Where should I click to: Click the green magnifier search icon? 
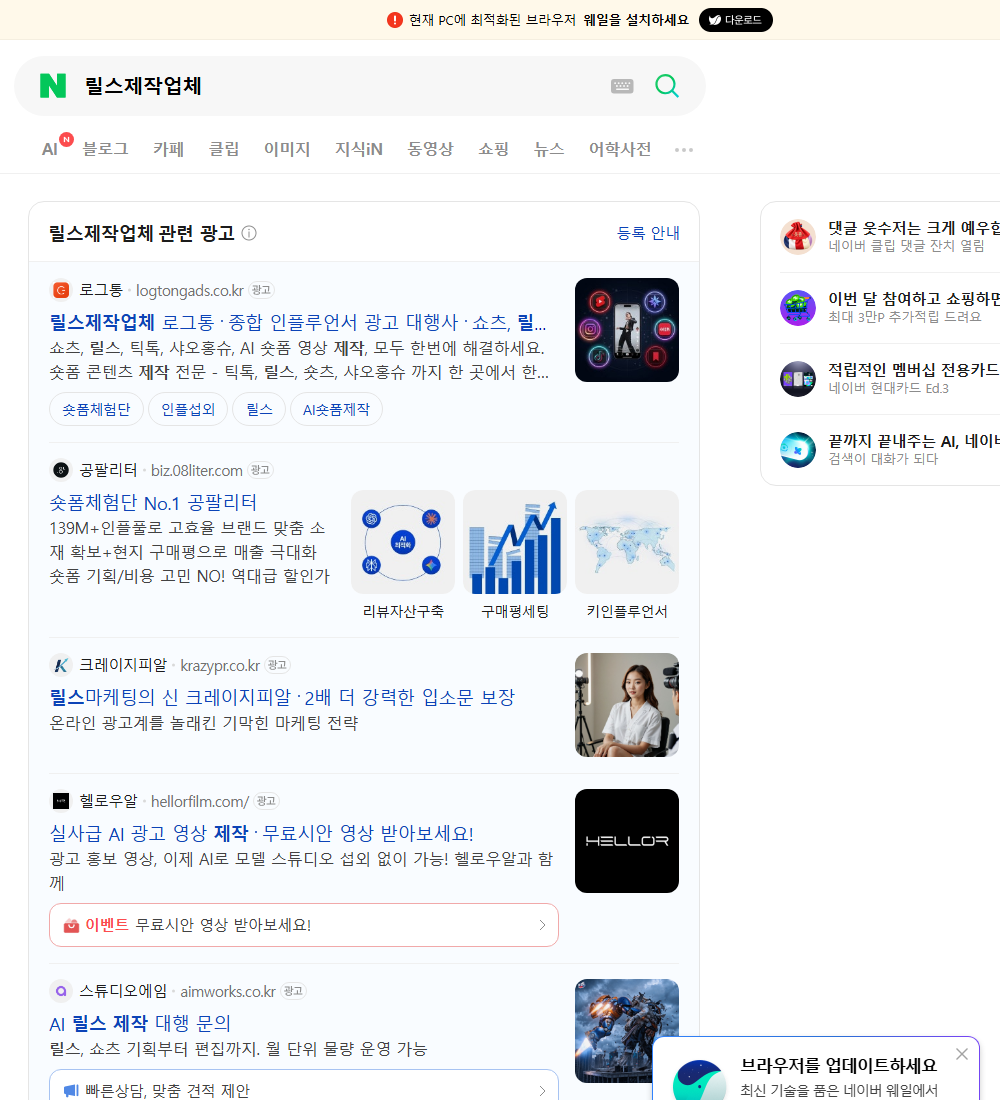[667, 86]
